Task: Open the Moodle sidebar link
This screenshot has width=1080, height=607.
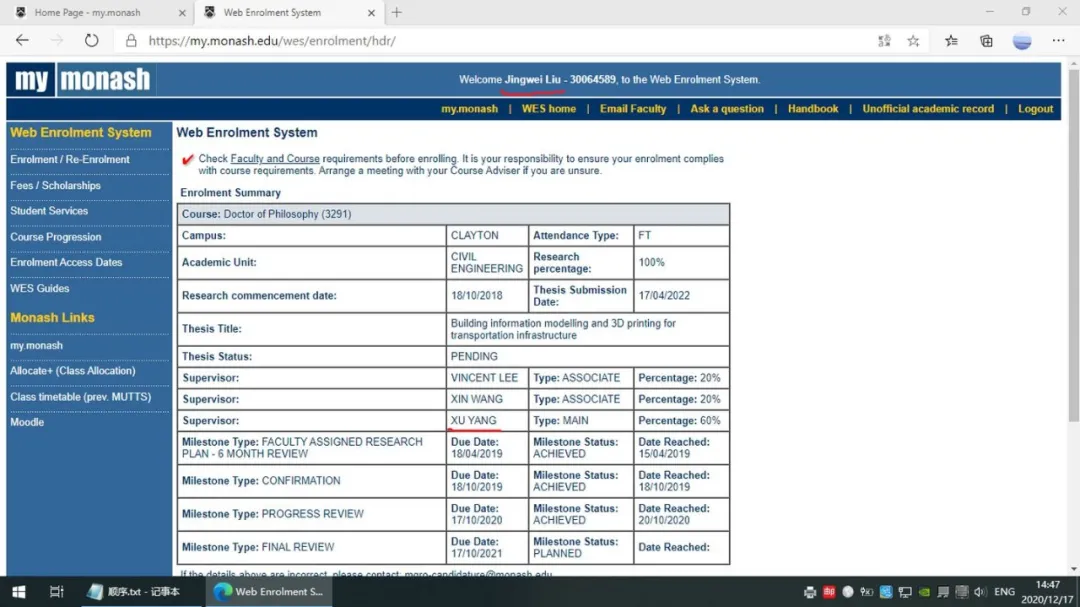Action: (x=27, y=422)
